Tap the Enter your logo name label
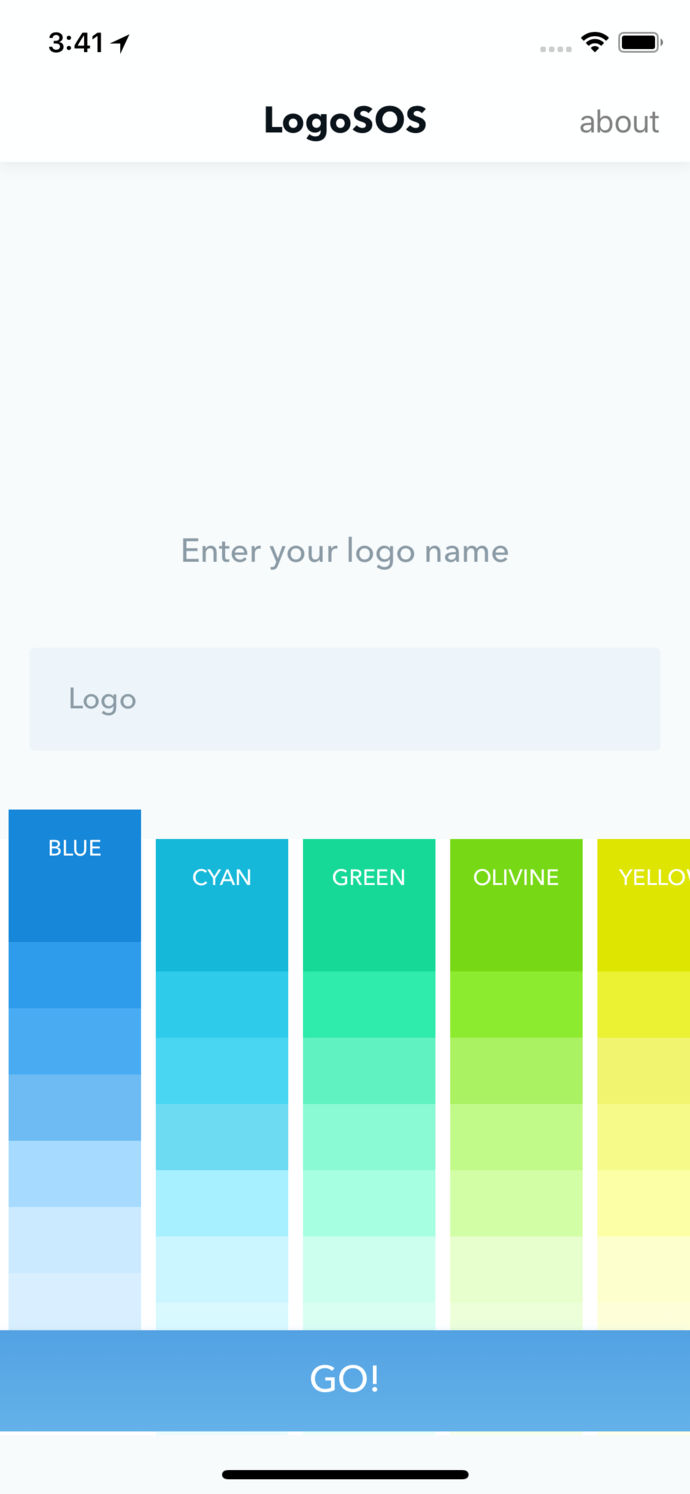690x1494 pixels. tap(345, 551)
